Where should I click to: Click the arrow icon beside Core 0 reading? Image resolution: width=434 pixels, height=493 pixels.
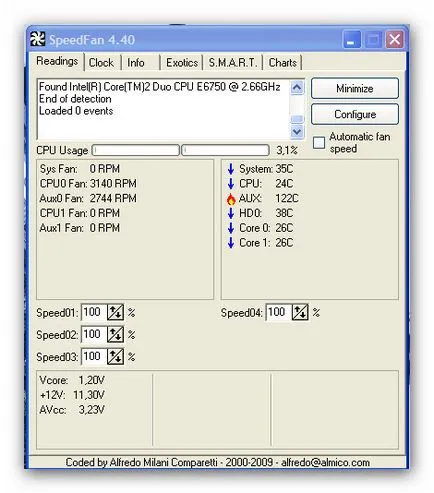[231, 228]
